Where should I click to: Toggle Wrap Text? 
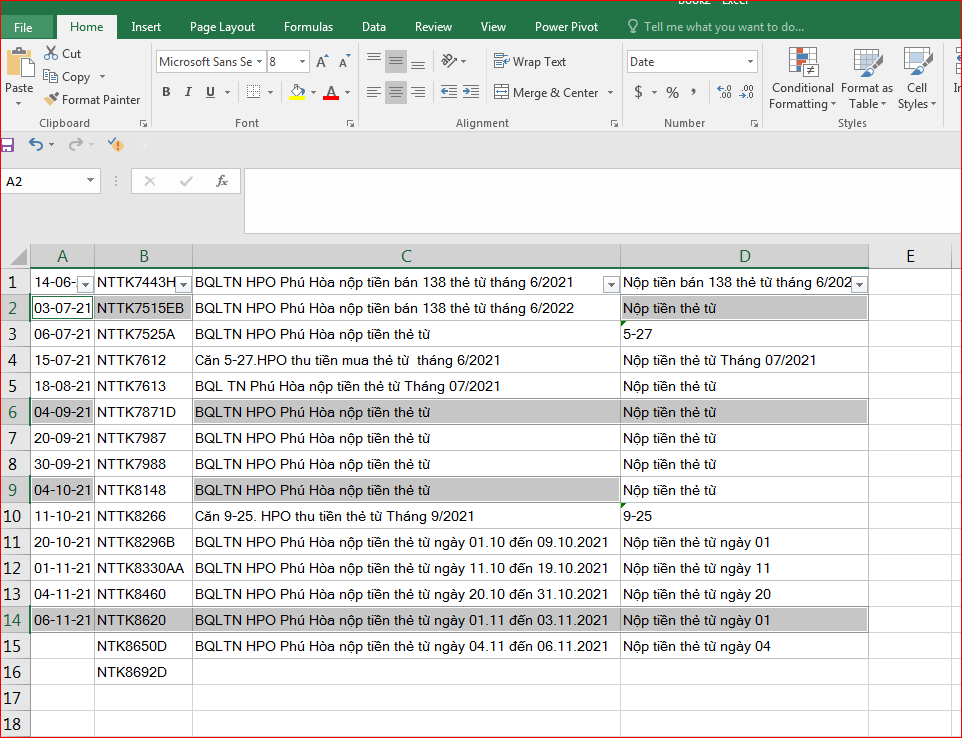point(530,61)
